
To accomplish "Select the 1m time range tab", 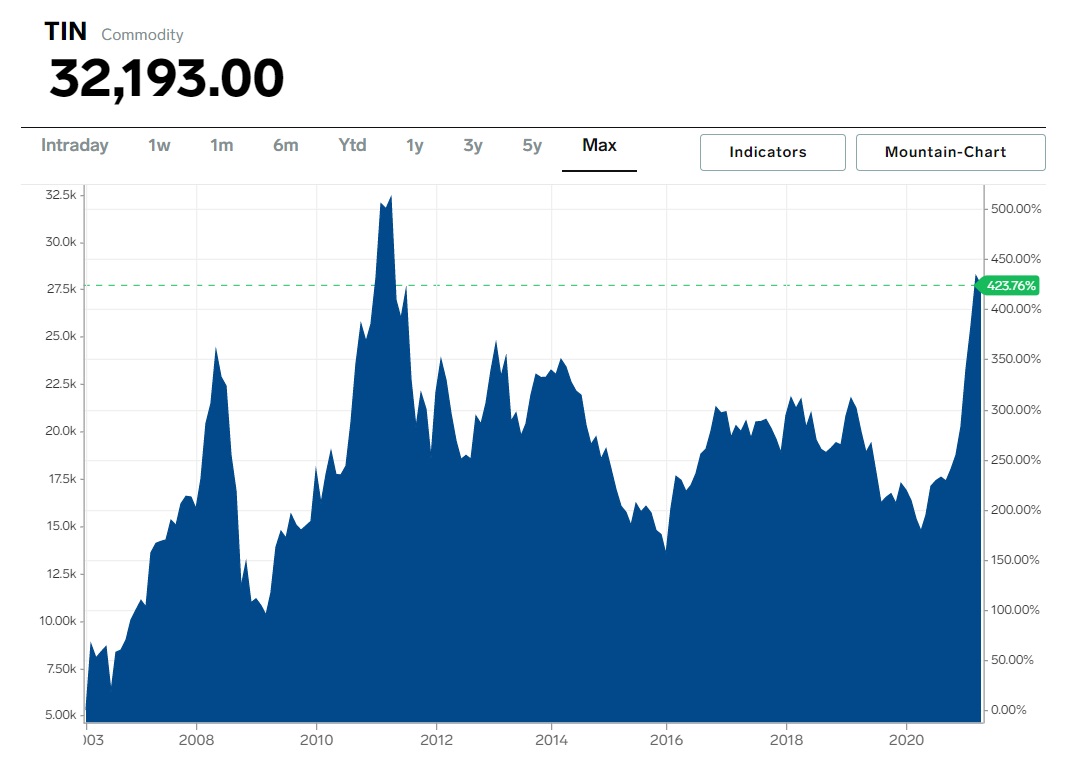I will point(221,145).
